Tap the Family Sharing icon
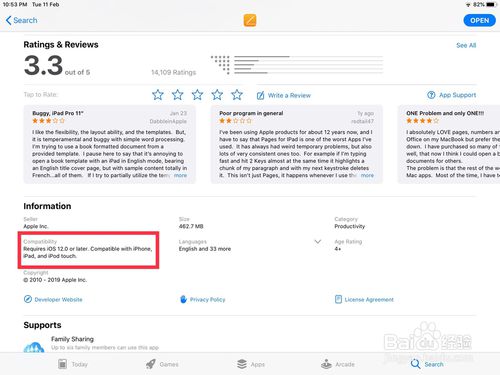The height and width of the screenshot is (375, 500). point(34,347)
